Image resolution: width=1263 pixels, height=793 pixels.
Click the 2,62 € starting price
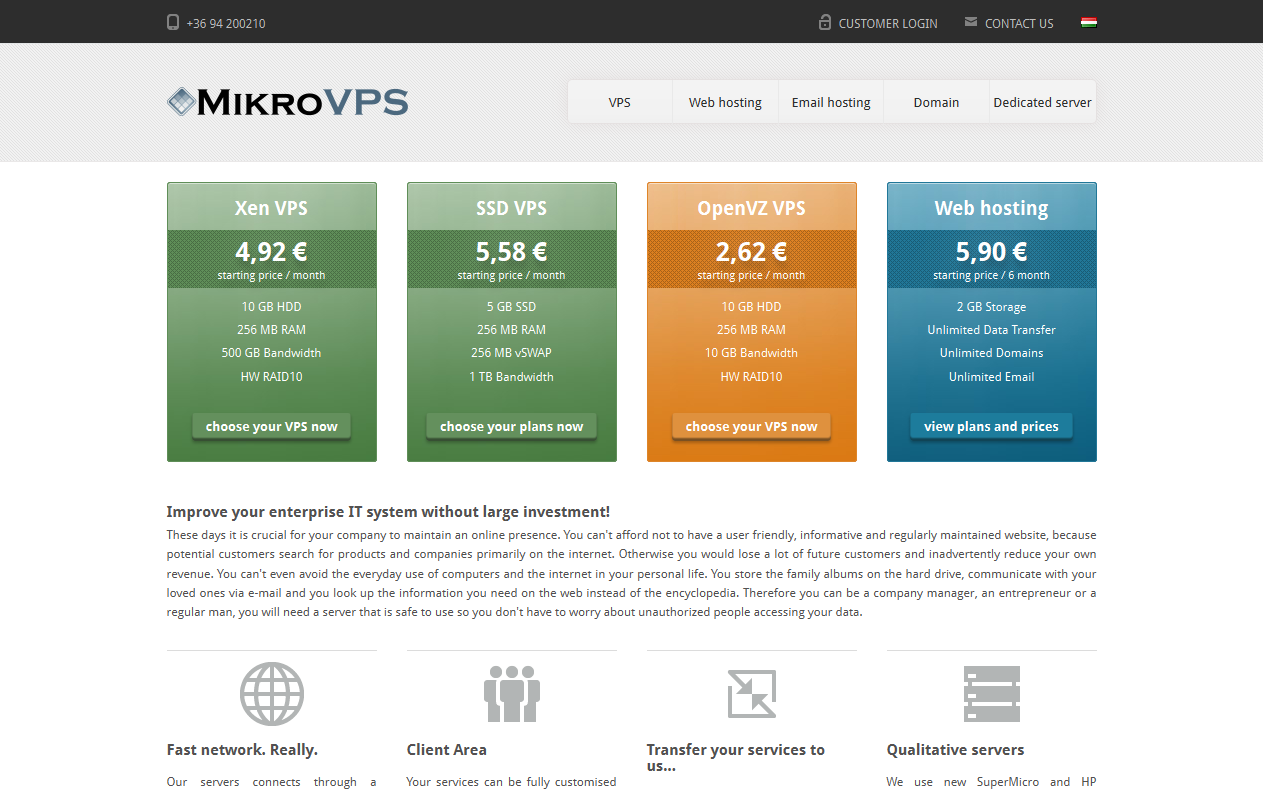752,251
